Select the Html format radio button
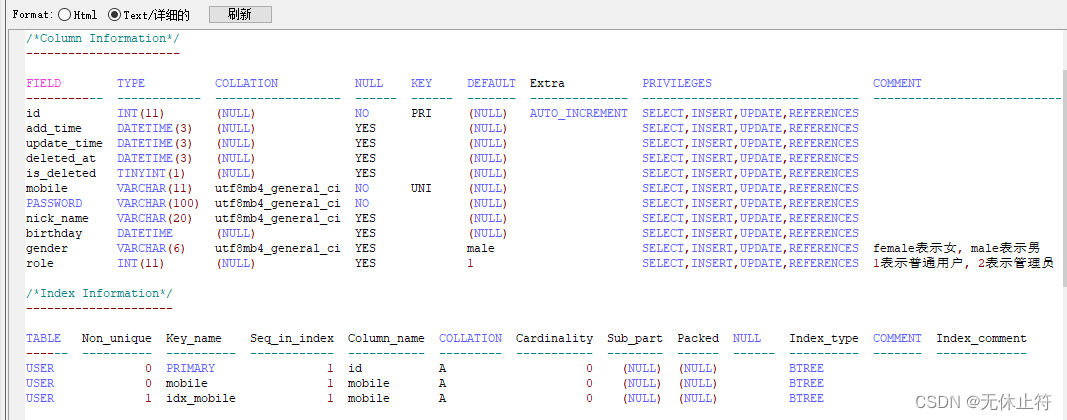This screenshot has width=1067, height=420. [x=64, y=14]
